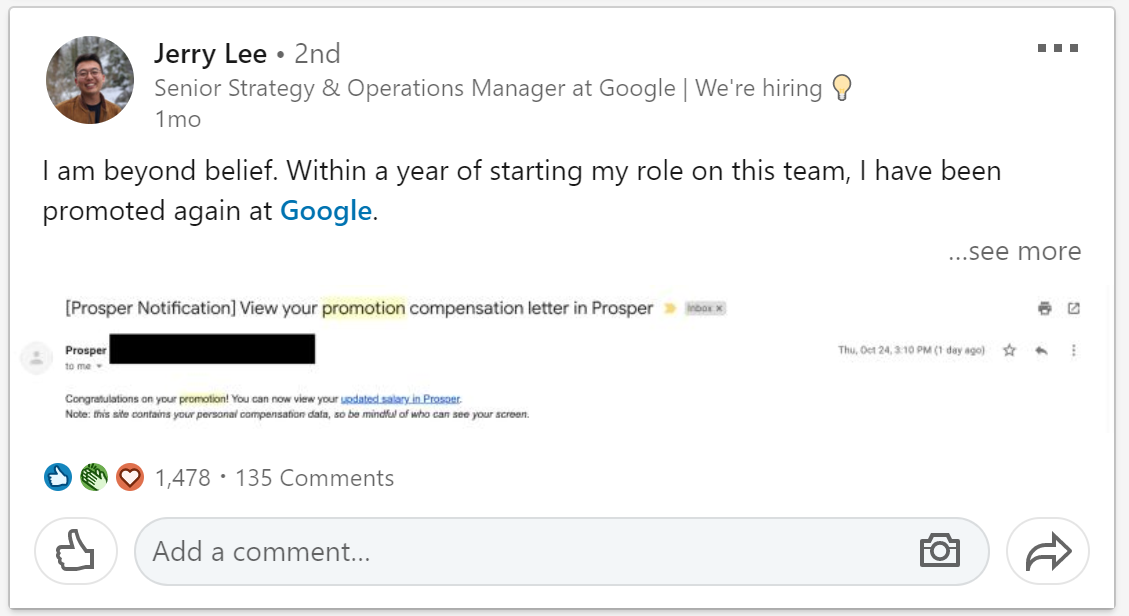1129x616 pixels.
Task: Remove the Inbox label with its x
Action: coord(719,308)
